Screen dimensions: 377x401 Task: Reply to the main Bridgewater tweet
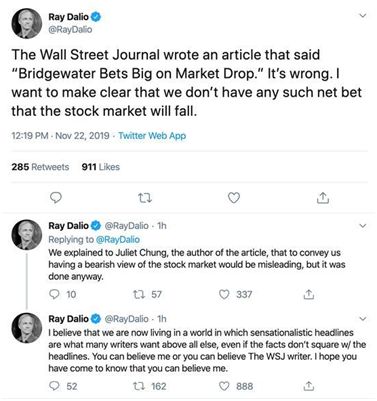click(56, 198)
